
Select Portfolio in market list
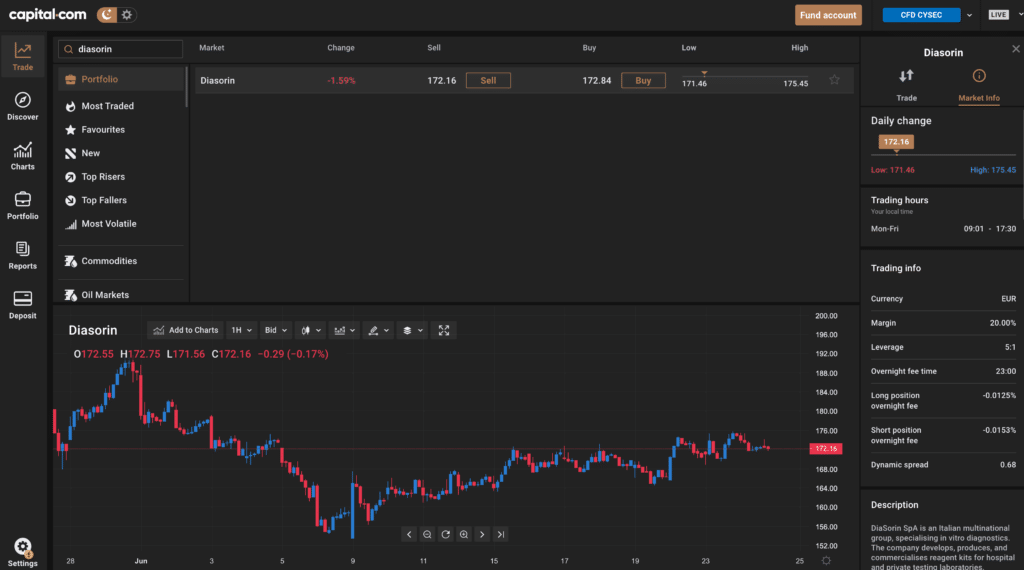click(x=121, y=79)
